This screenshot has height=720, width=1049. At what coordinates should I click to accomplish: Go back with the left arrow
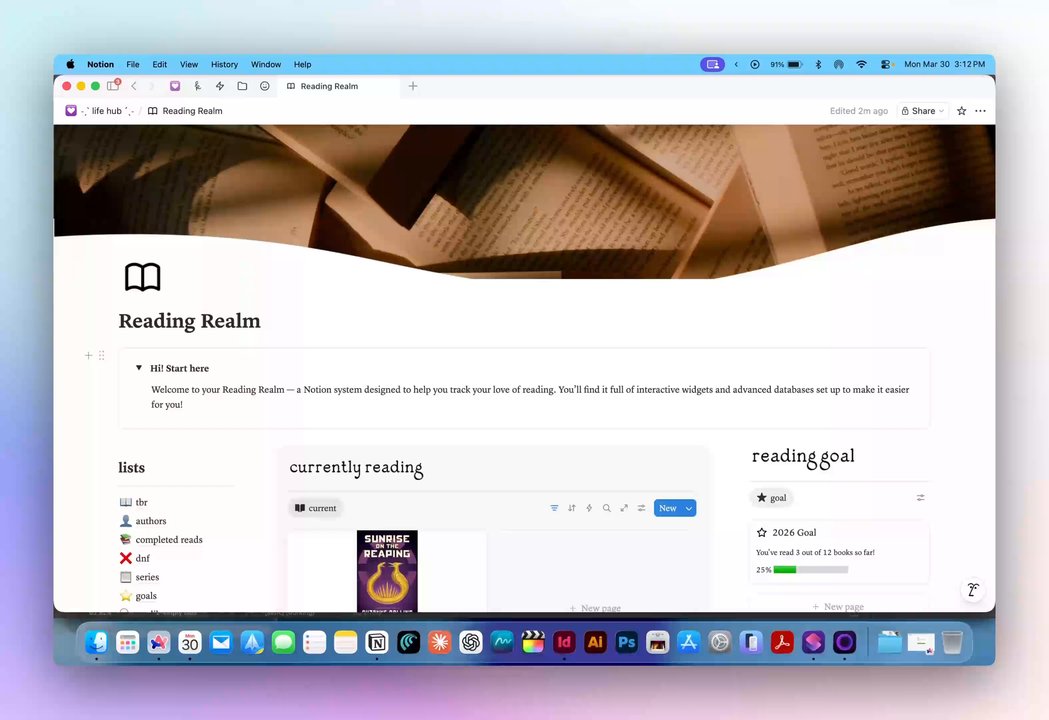[x=134, y=86]
